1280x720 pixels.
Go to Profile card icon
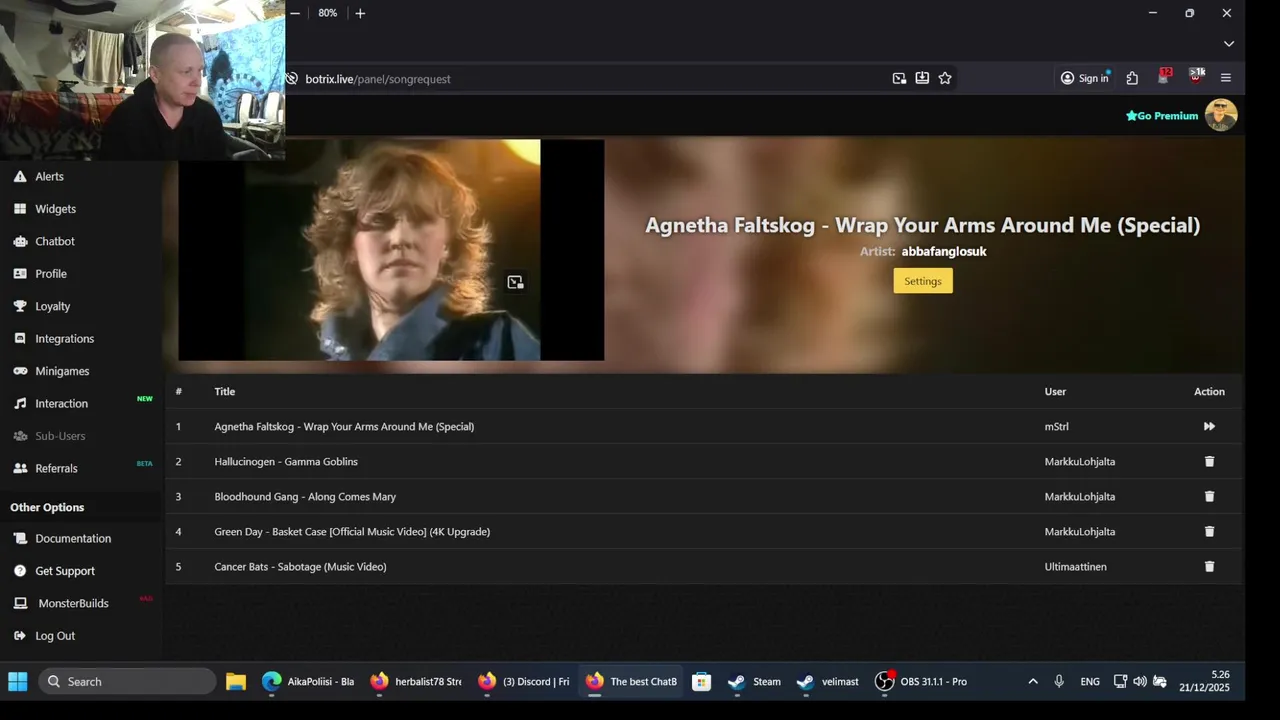pos(20,274)
